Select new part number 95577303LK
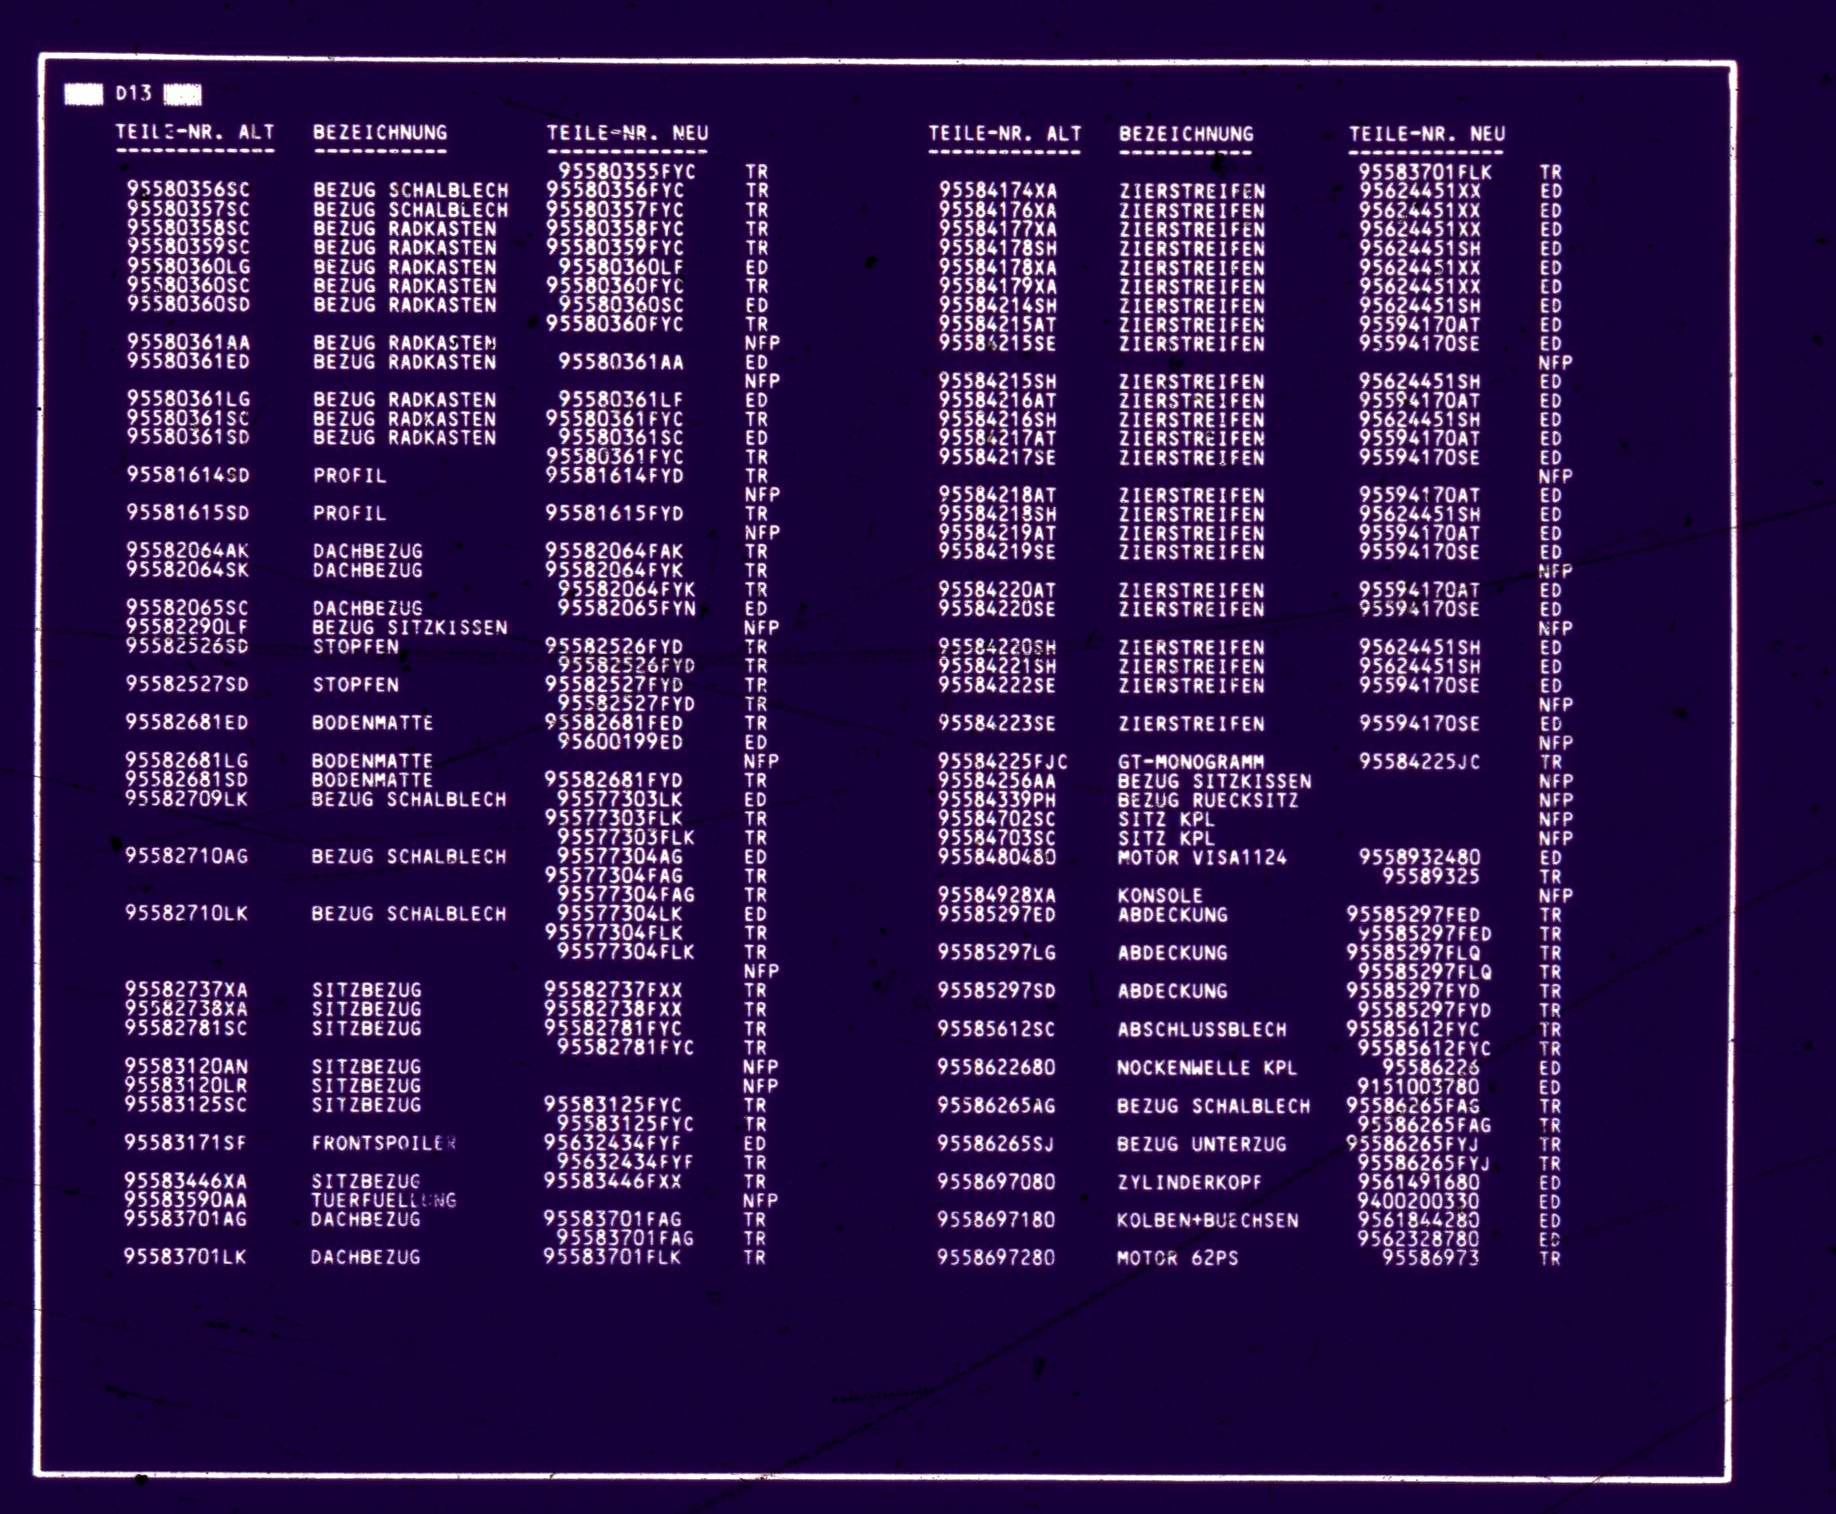The width and height of the screenshot is (1836, 1514). click(x=620, y=799)
